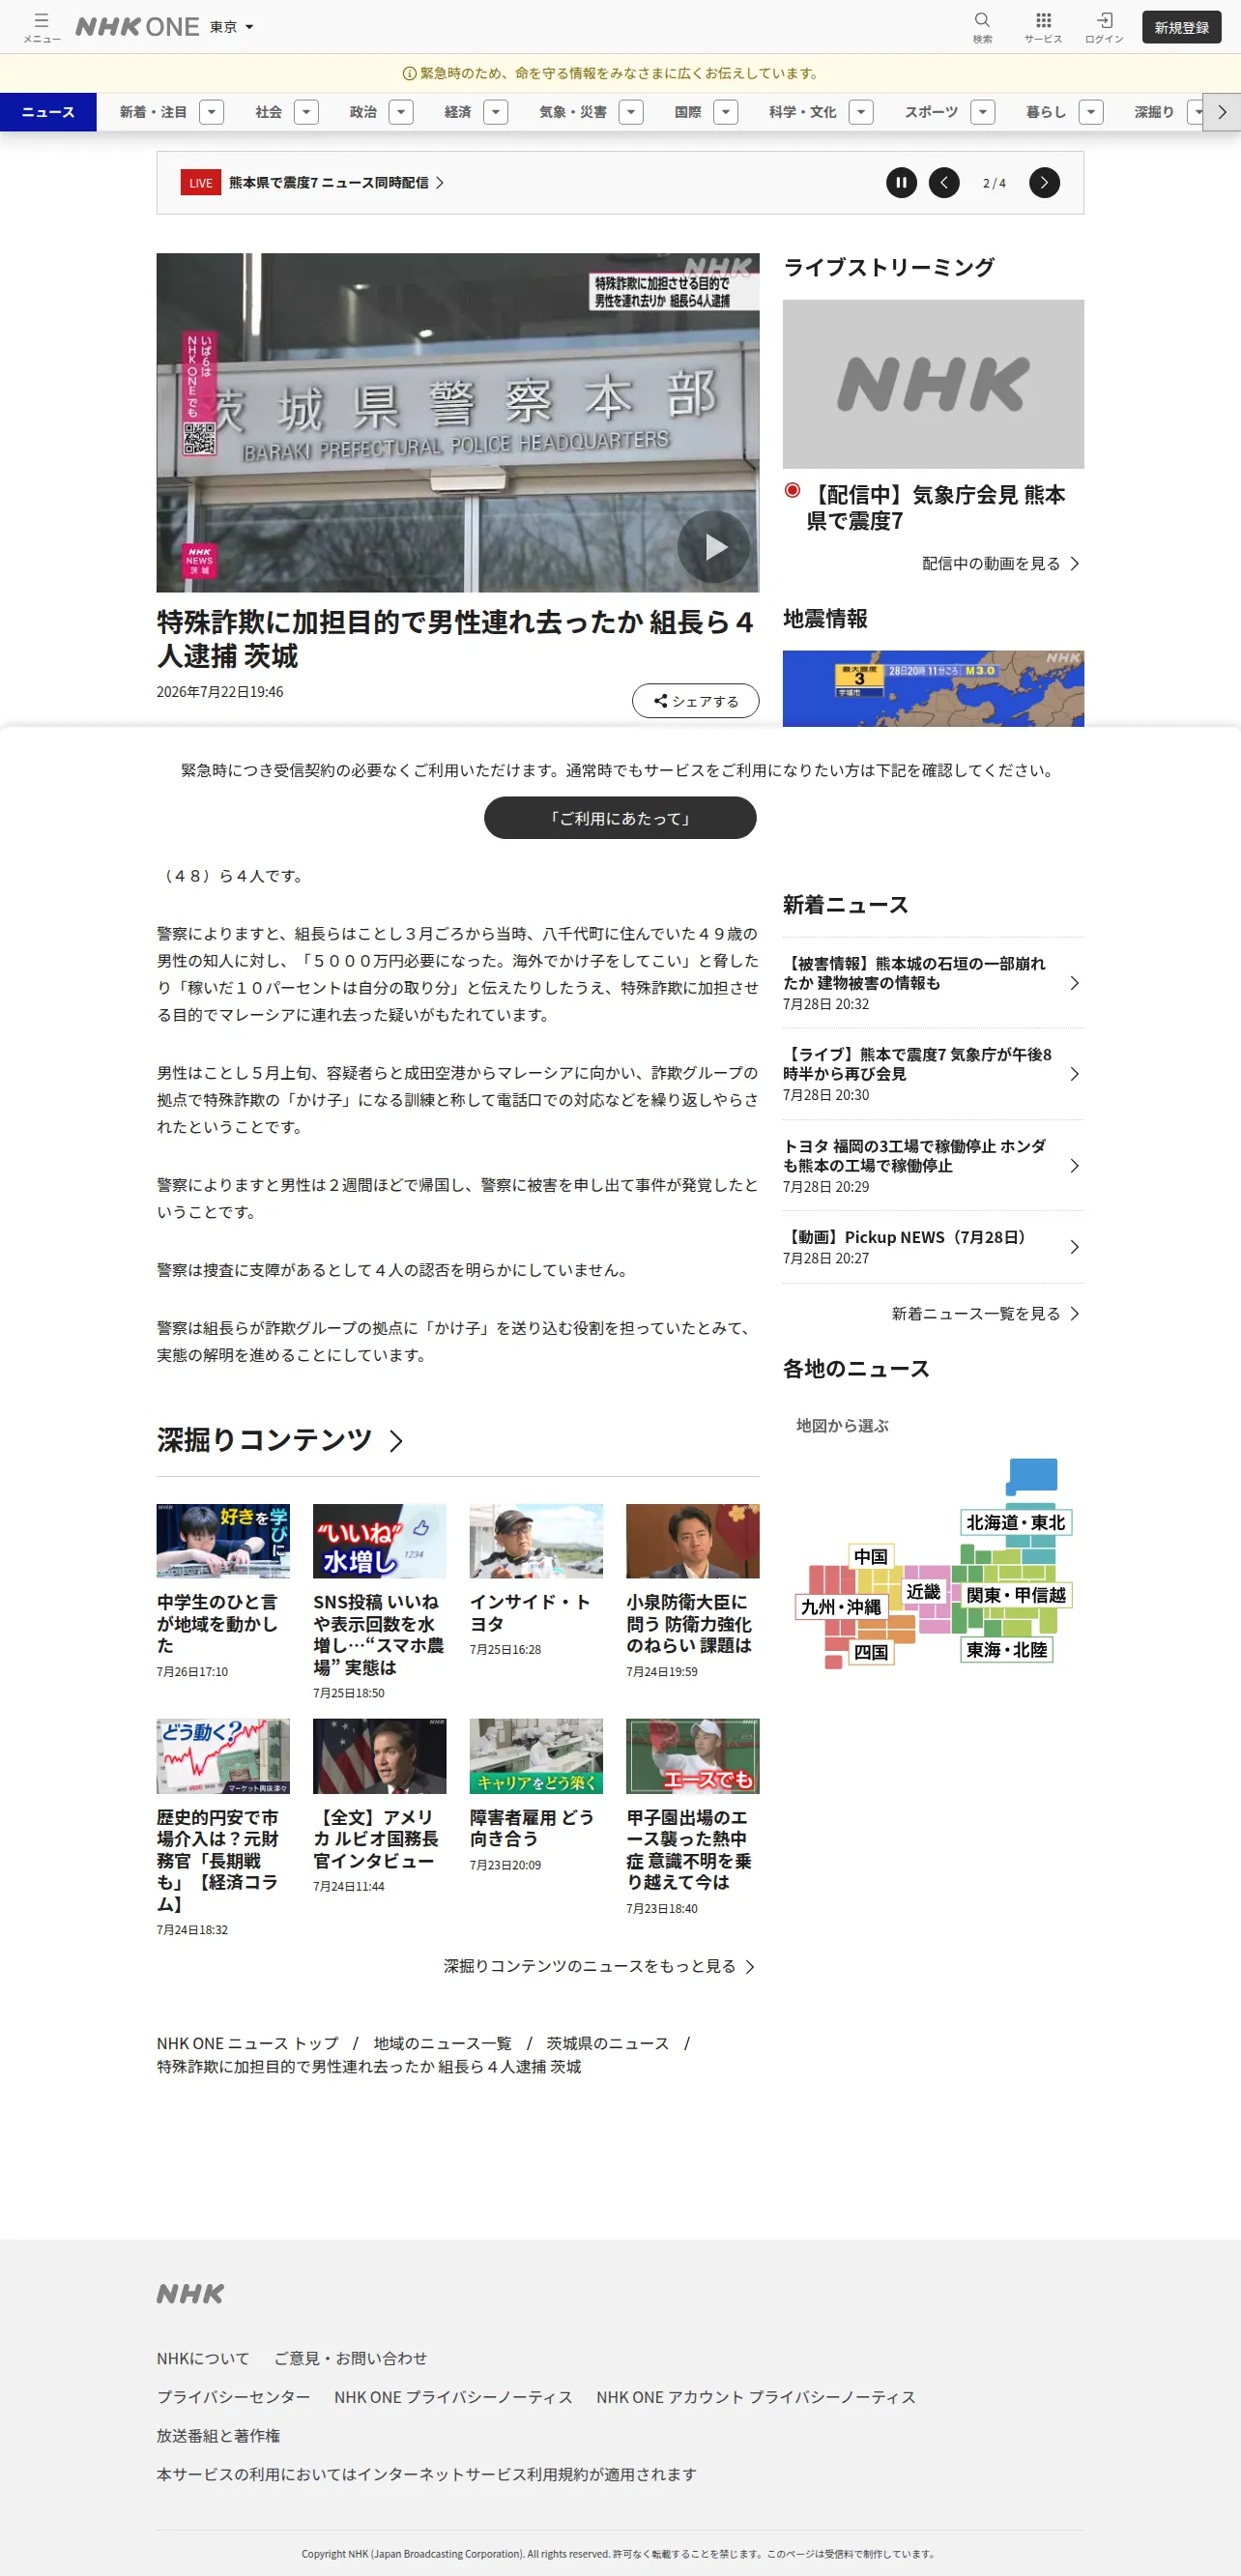Go to previous ticker headline

[944, 183]
